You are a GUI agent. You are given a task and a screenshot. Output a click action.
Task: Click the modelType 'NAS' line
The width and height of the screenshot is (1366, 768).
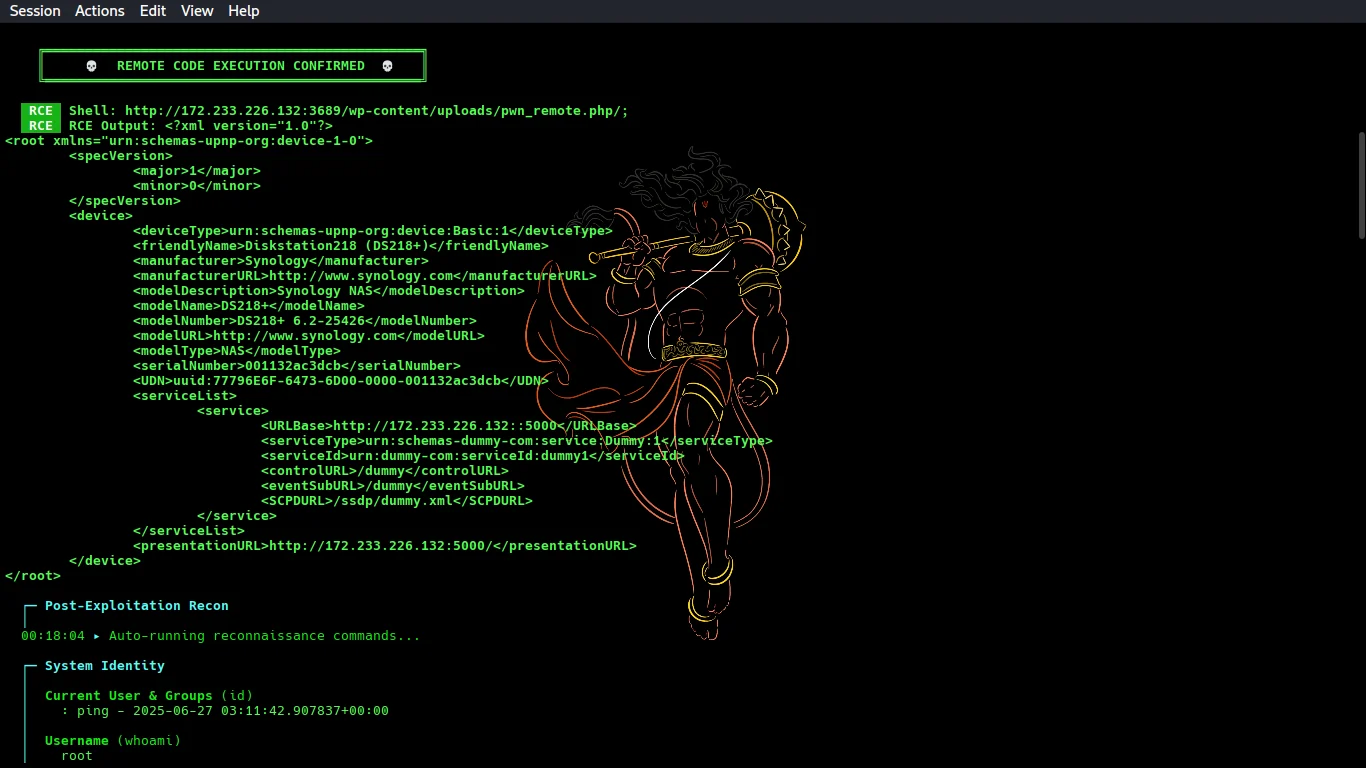tap(237, 351)
